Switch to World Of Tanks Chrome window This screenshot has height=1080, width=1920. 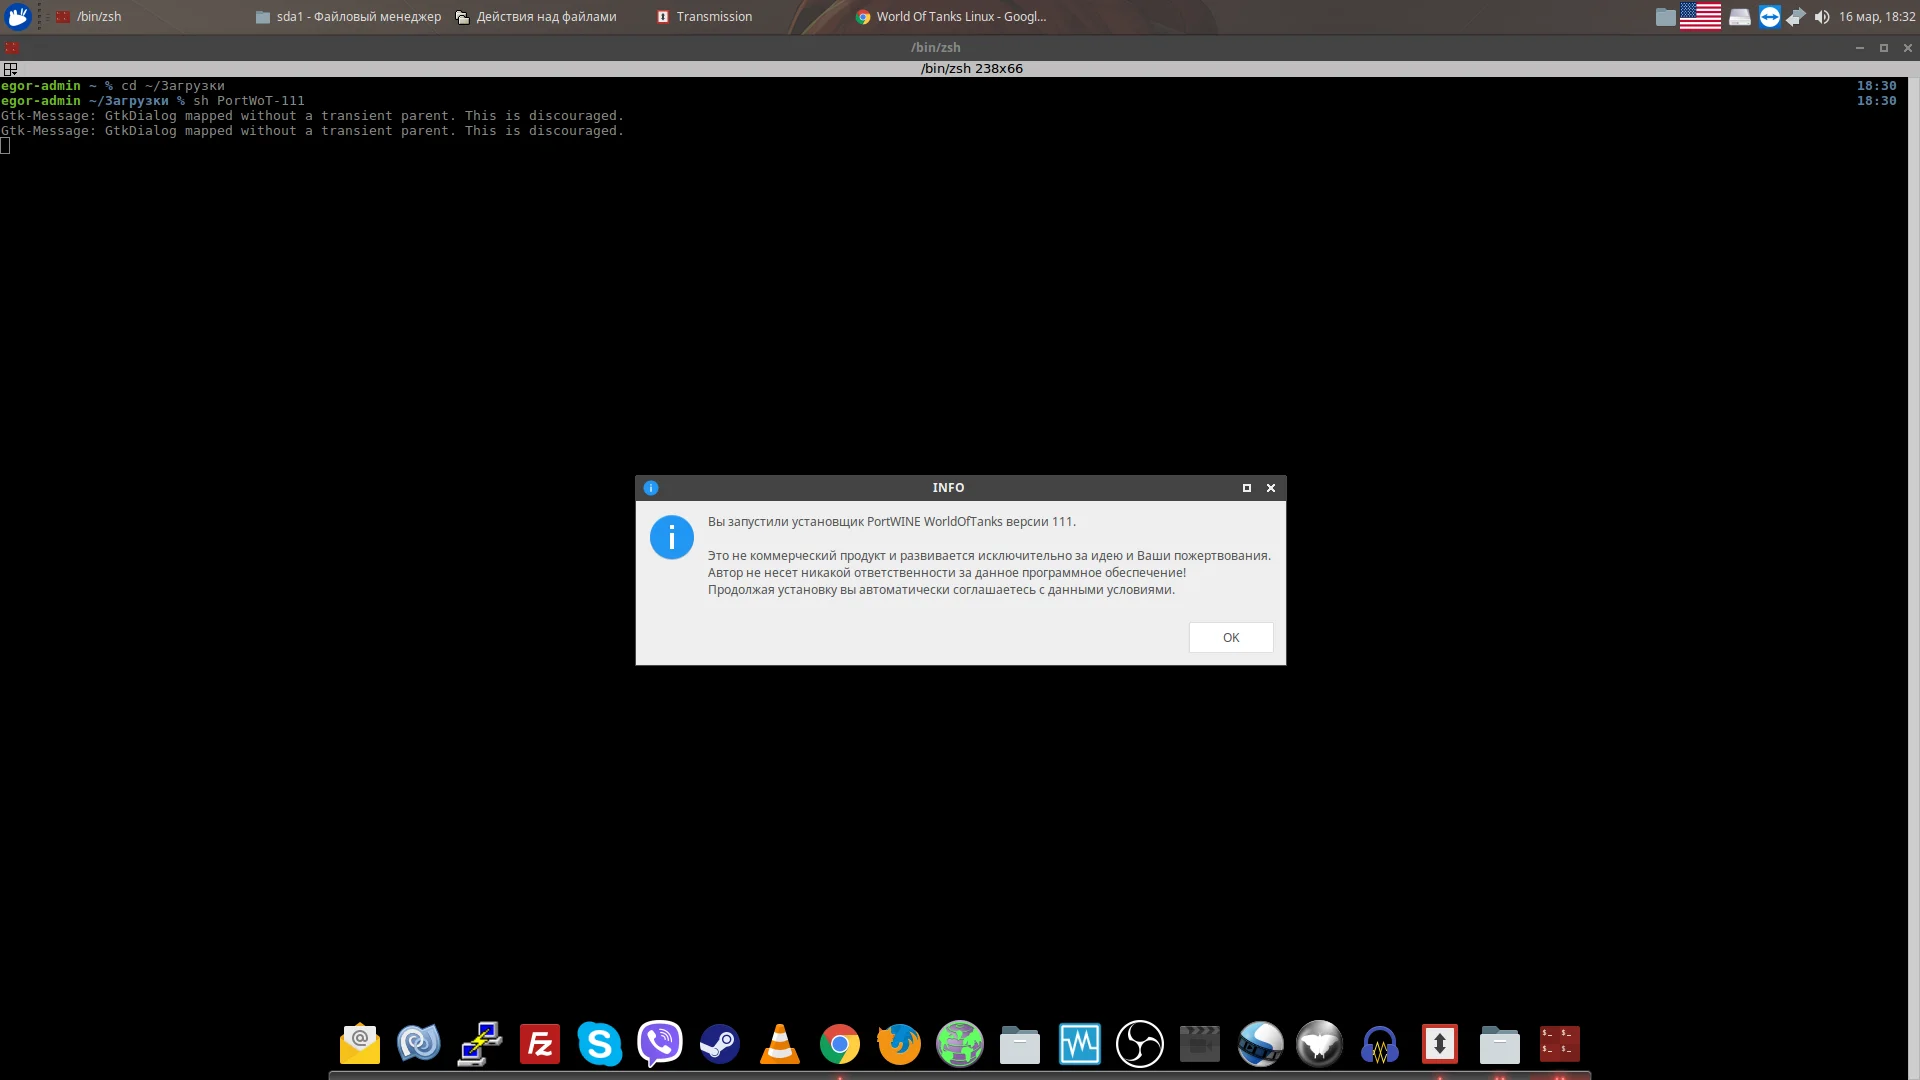coord(950,17)
